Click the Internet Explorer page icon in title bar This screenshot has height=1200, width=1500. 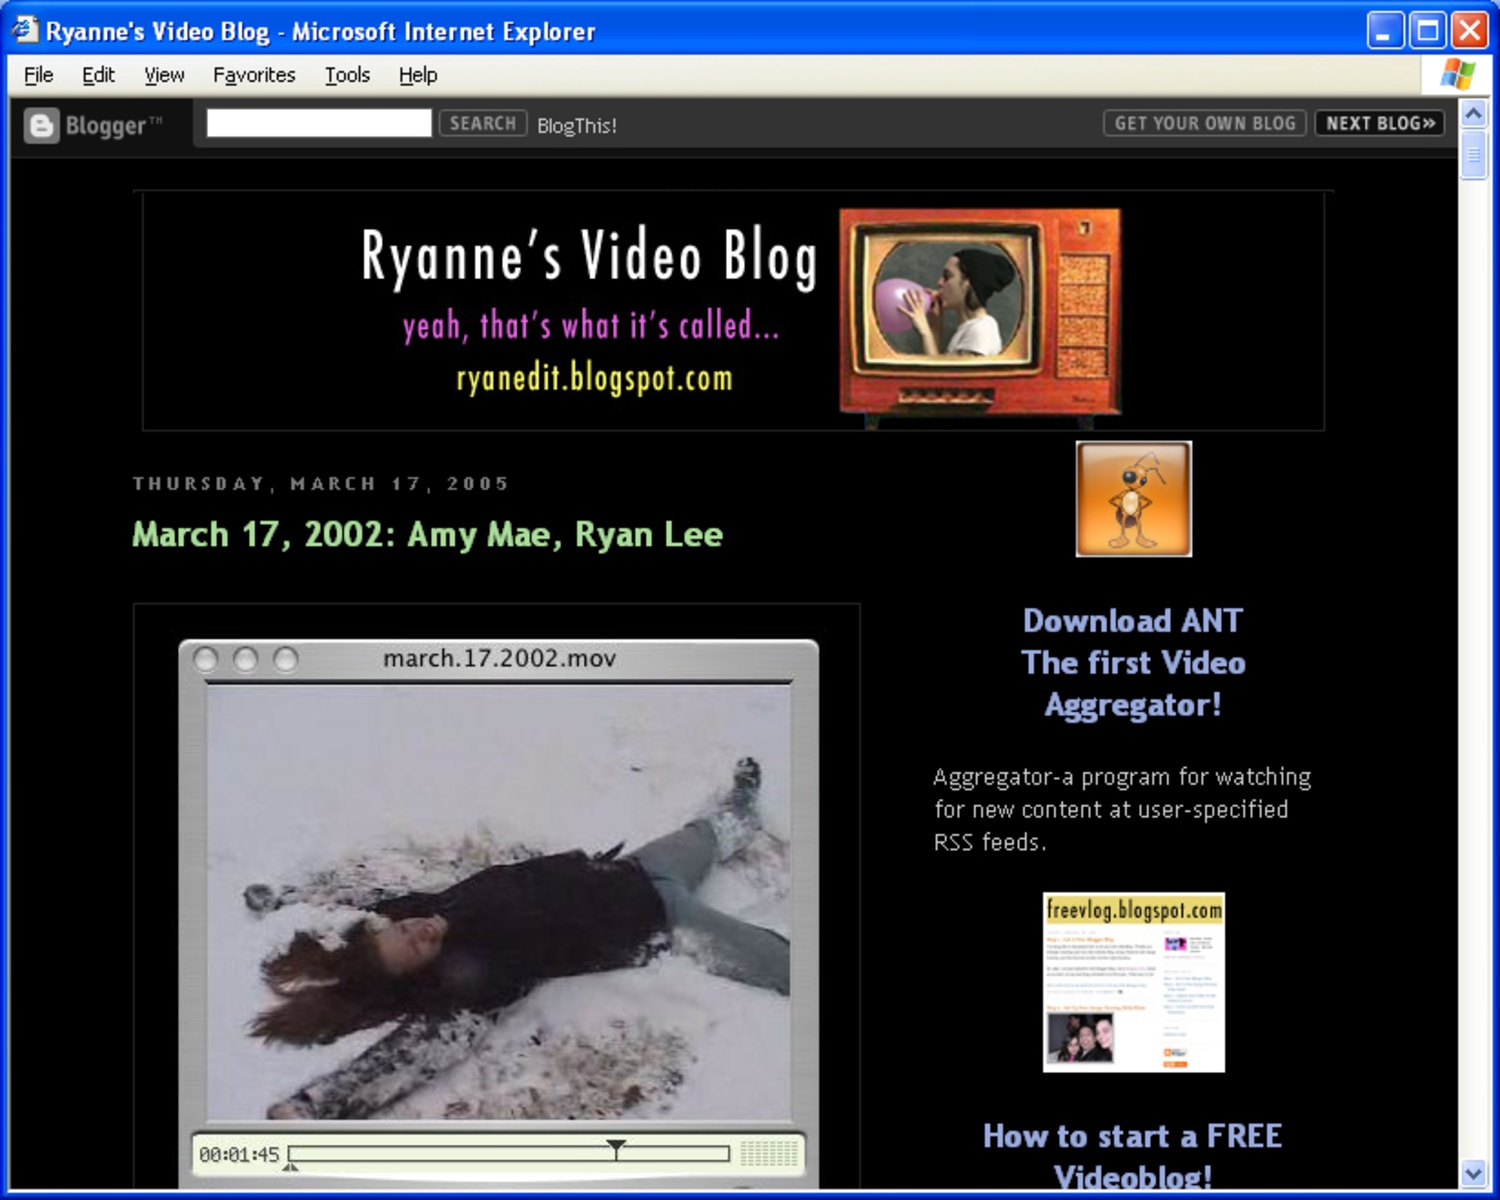[x=25, y=30]
